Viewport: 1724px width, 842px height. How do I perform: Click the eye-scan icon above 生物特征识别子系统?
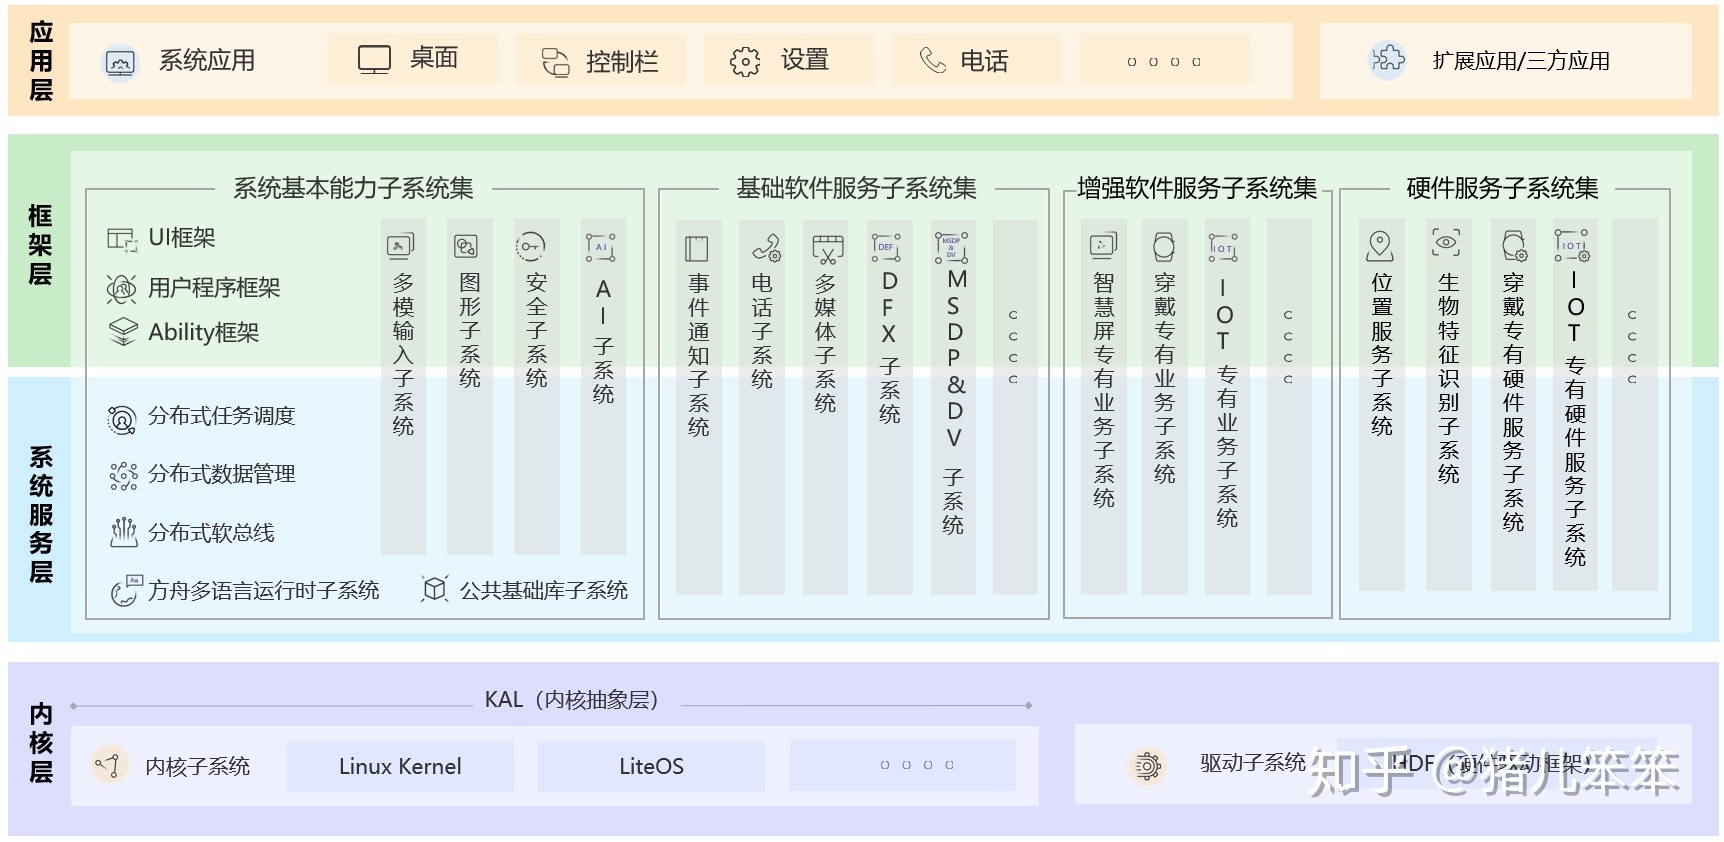click(1446, 242)
